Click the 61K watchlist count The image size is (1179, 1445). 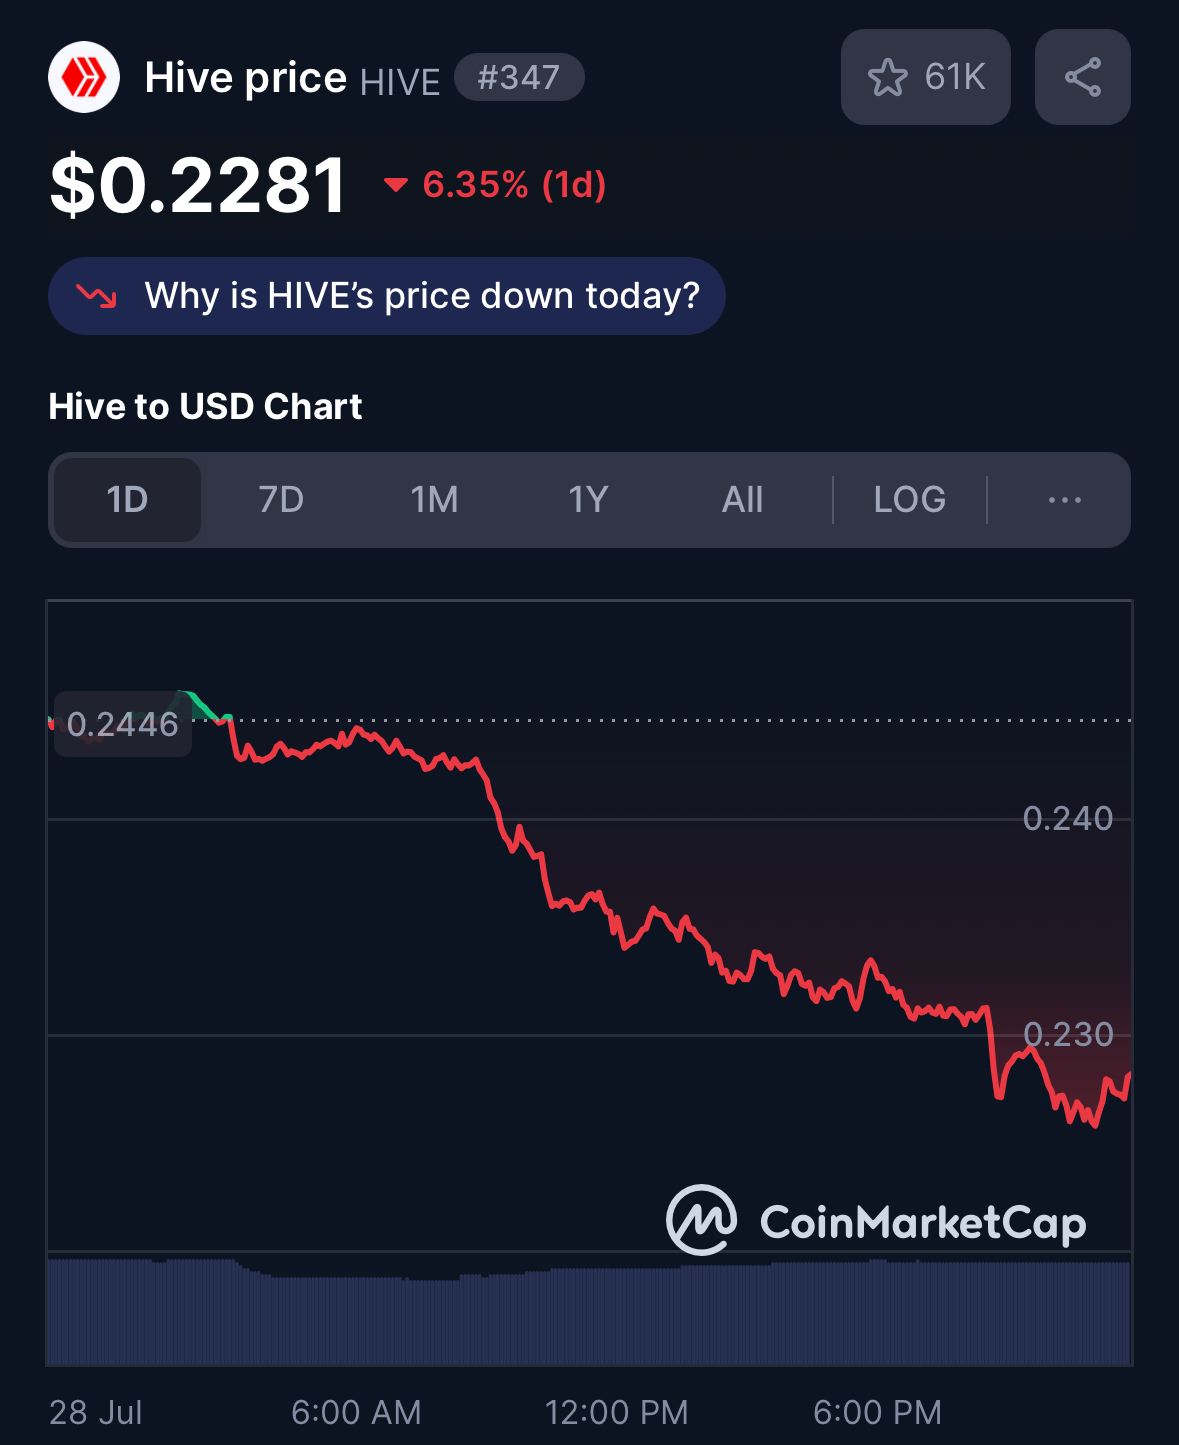click(x=955, y=77)
